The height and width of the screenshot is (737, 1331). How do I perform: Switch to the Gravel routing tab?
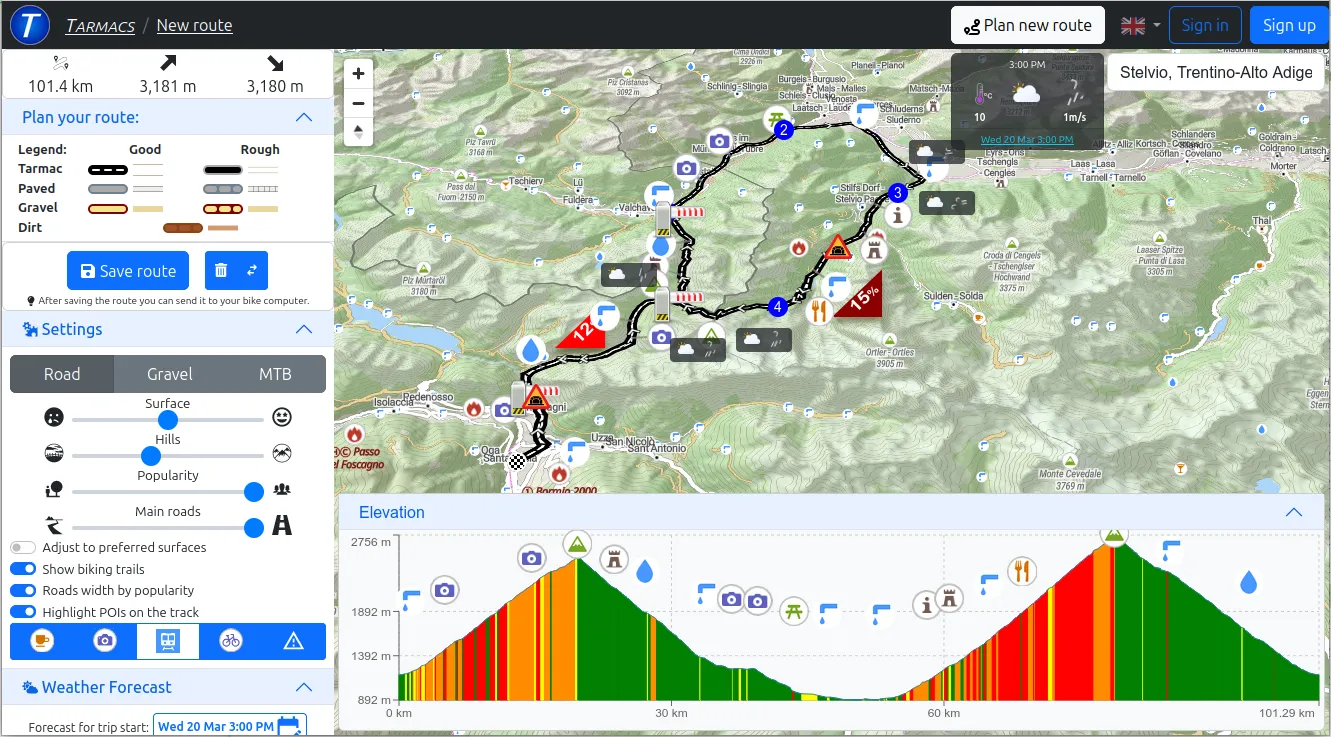click(x=168, y=374)
